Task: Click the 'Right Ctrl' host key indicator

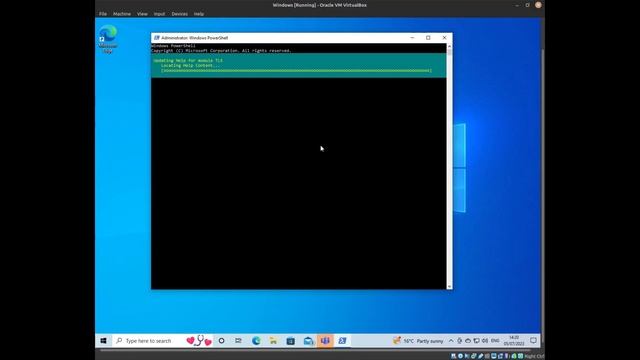Action: (x=534, y=356)
